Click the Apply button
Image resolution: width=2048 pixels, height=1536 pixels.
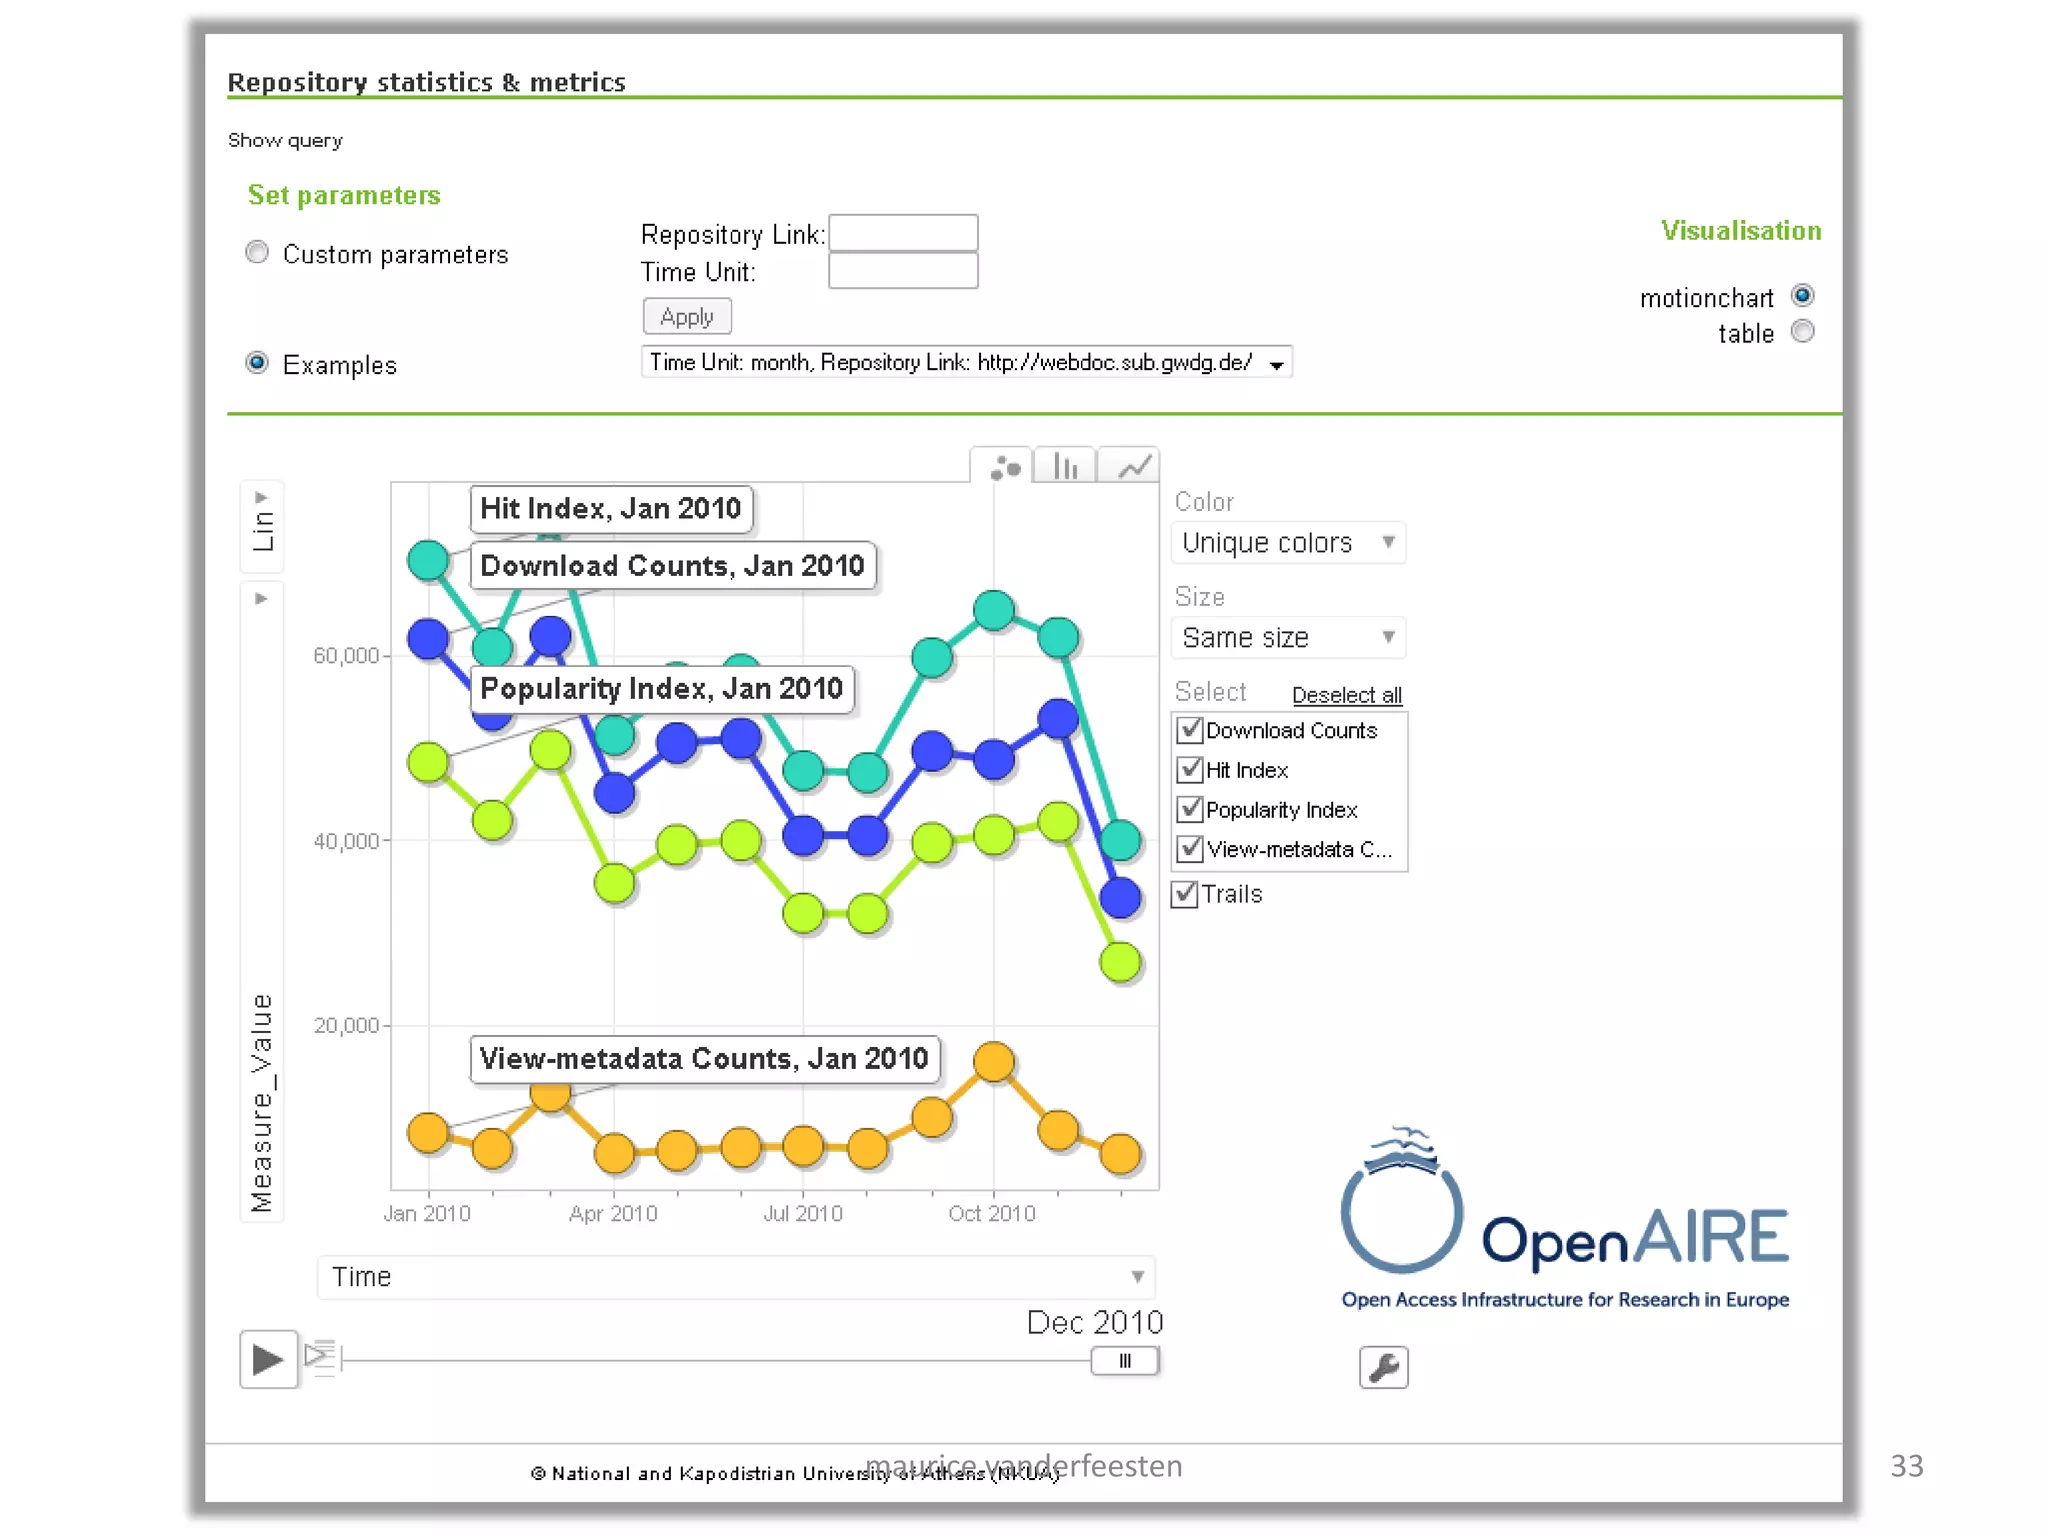pos(687,317)
